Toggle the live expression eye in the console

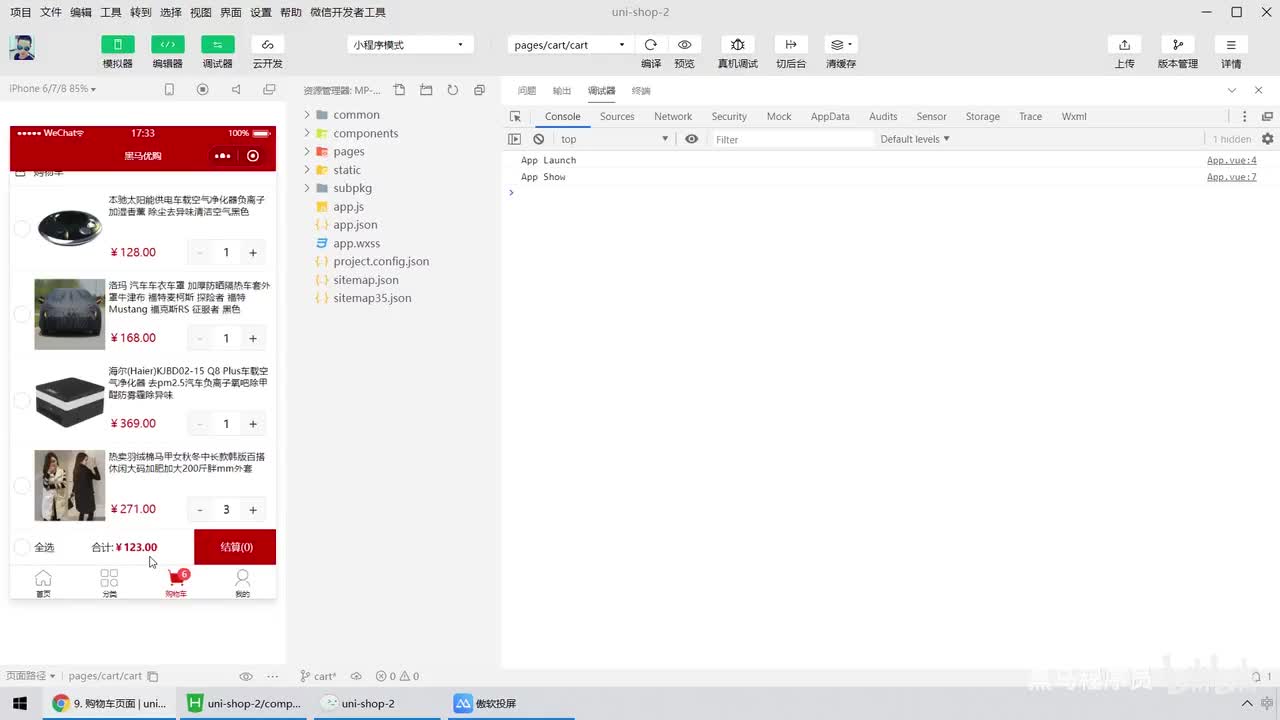click(691, 139)
